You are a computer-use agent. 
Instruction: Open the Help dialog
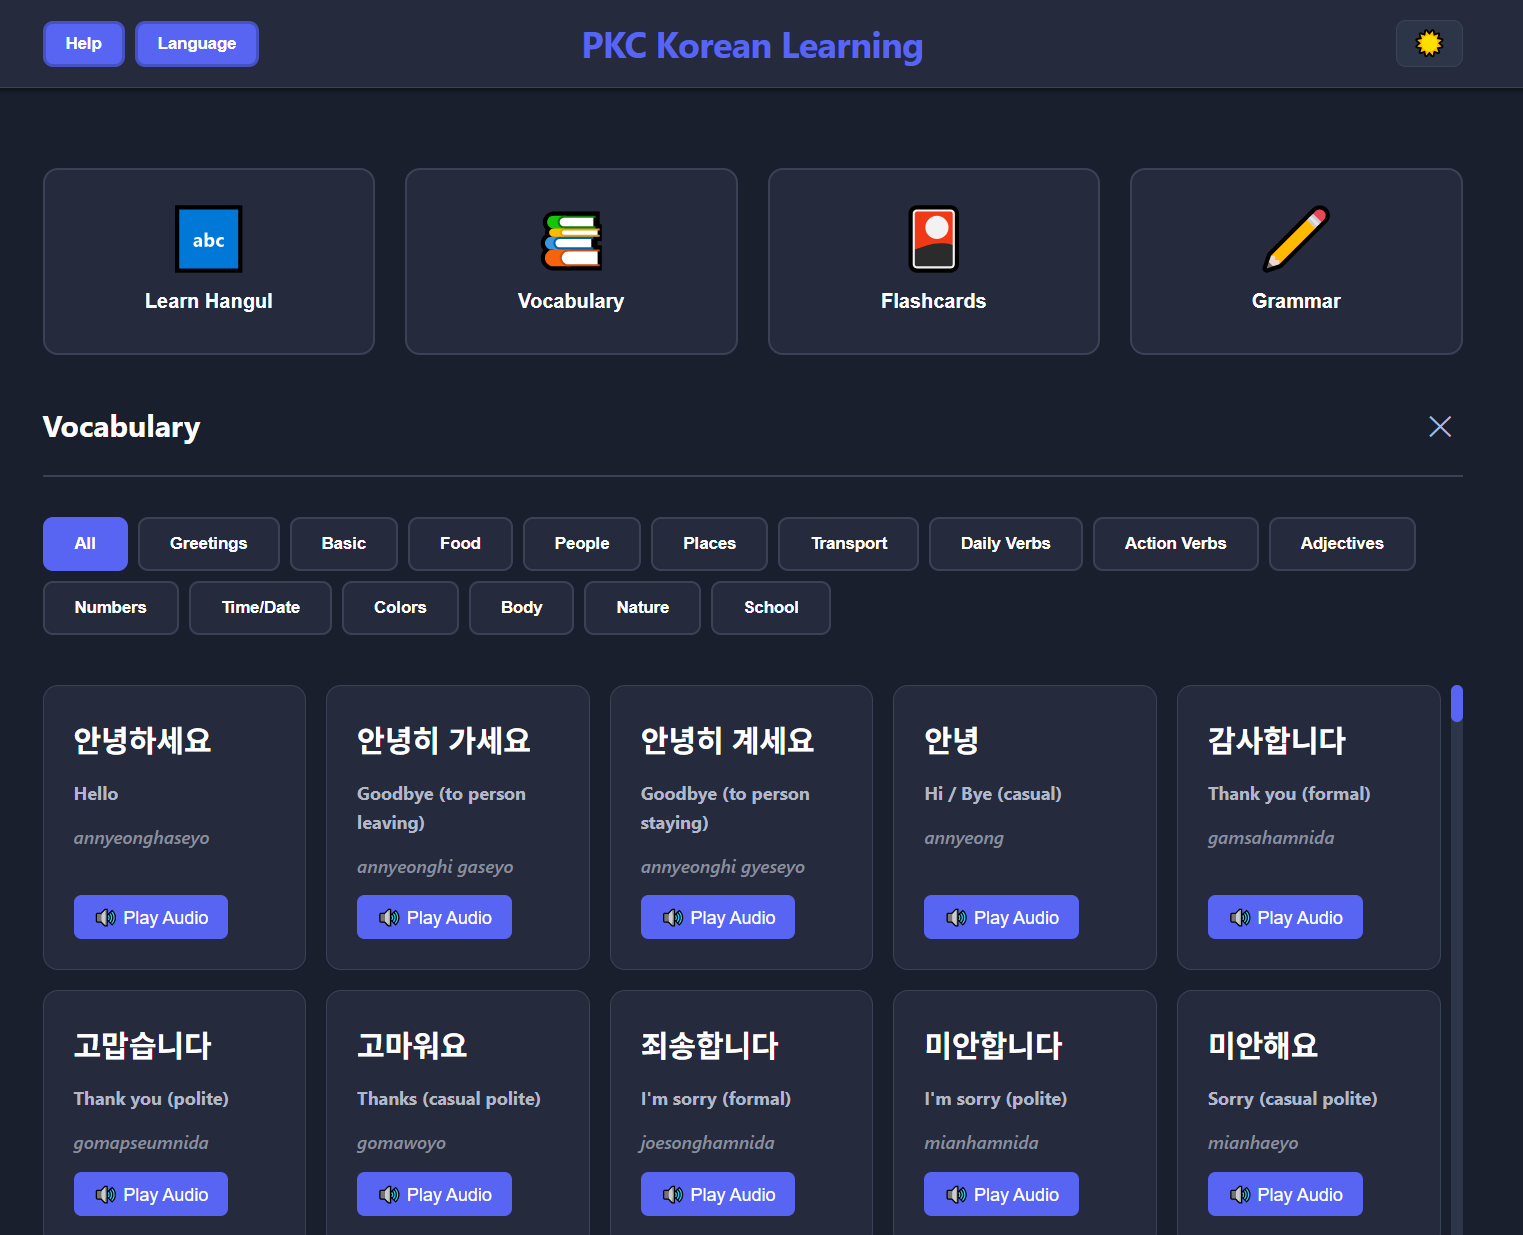[x=83, y=43]
